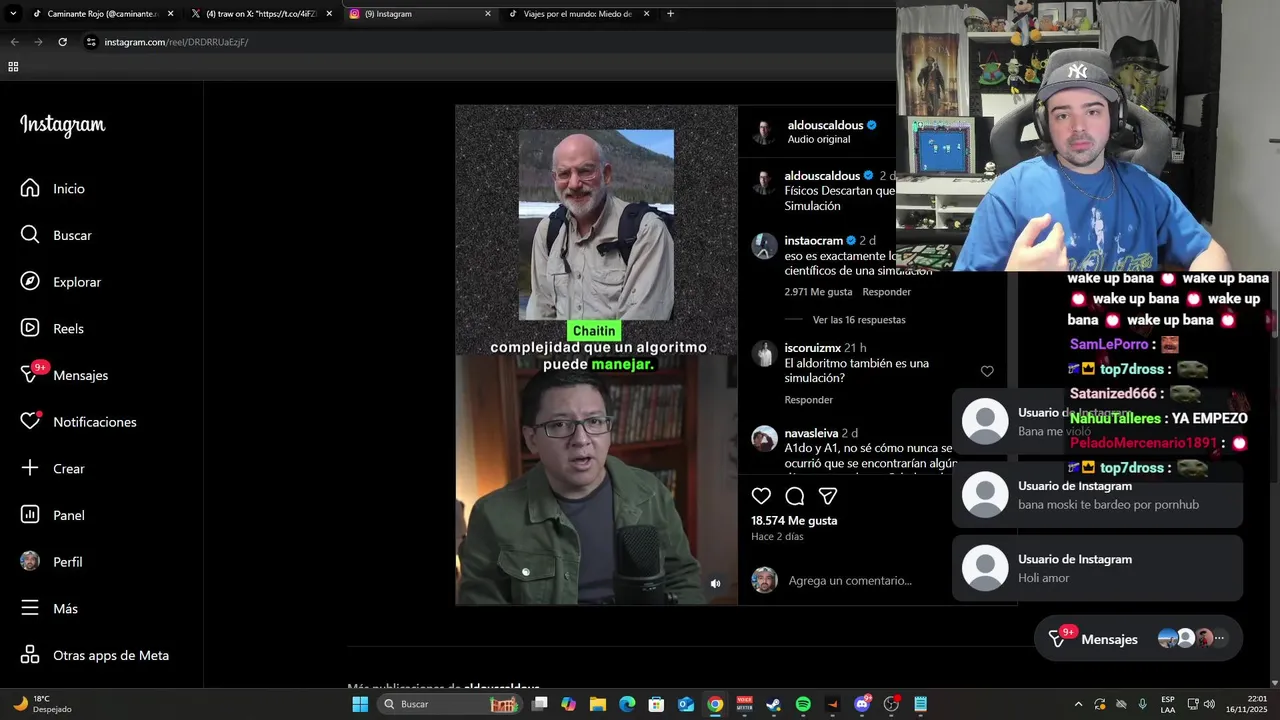Open Outlook from the taskbar
This screenshot has width=1280, height=720.
tap(686, 704)
